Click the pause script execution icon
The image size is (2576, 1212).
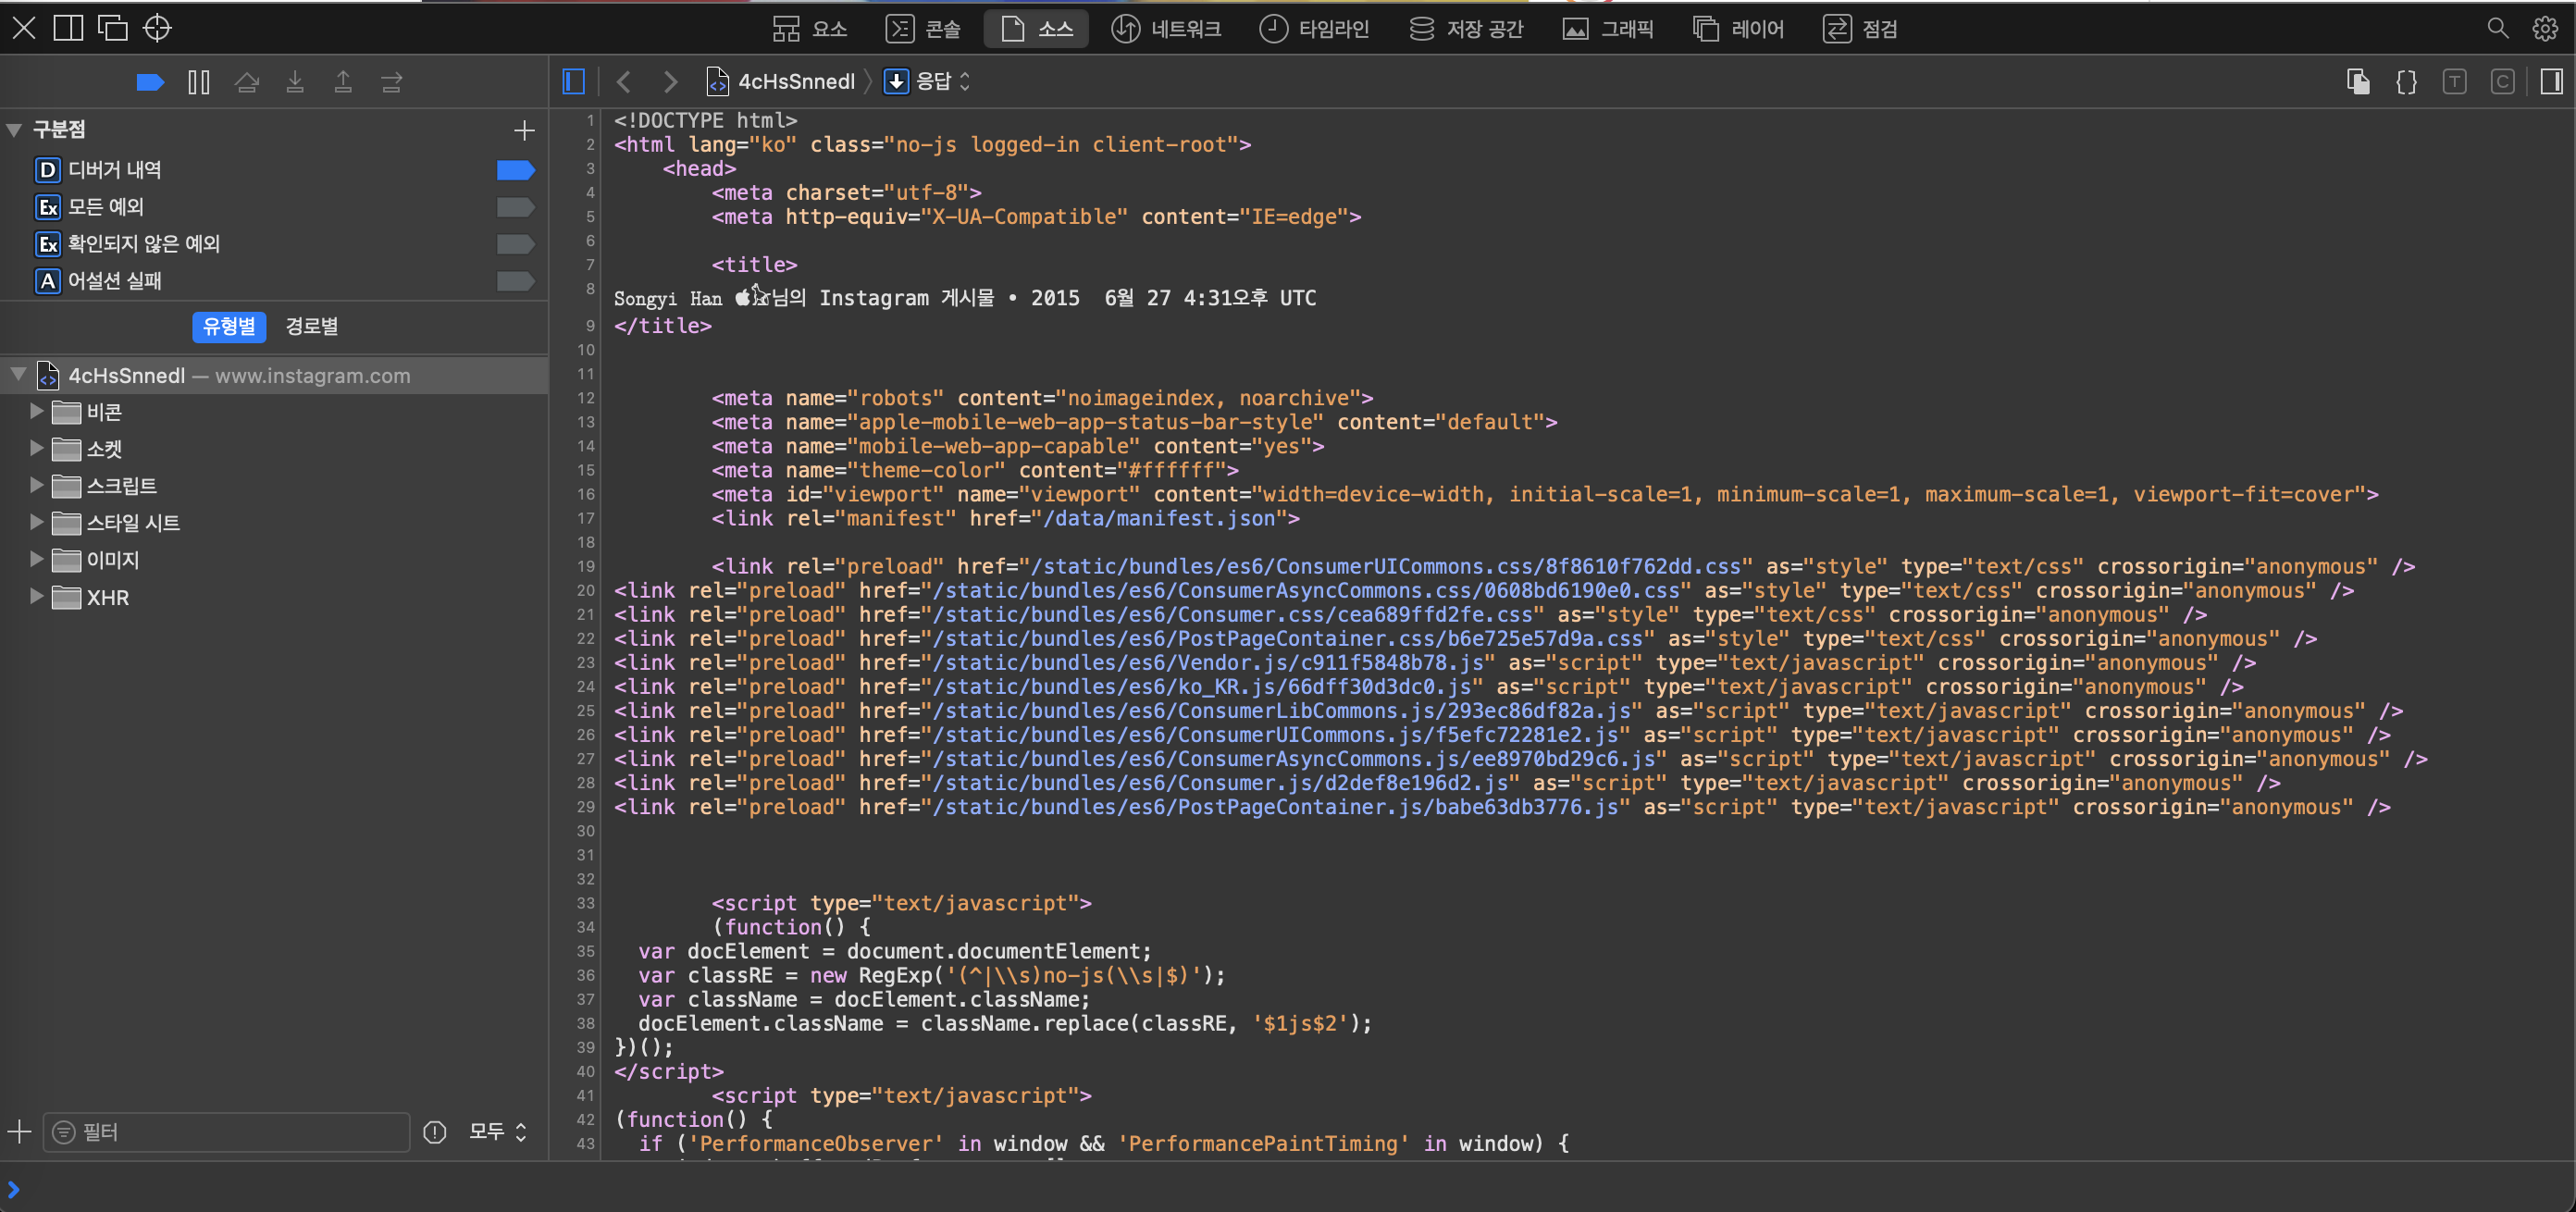(x=198, y=82)
